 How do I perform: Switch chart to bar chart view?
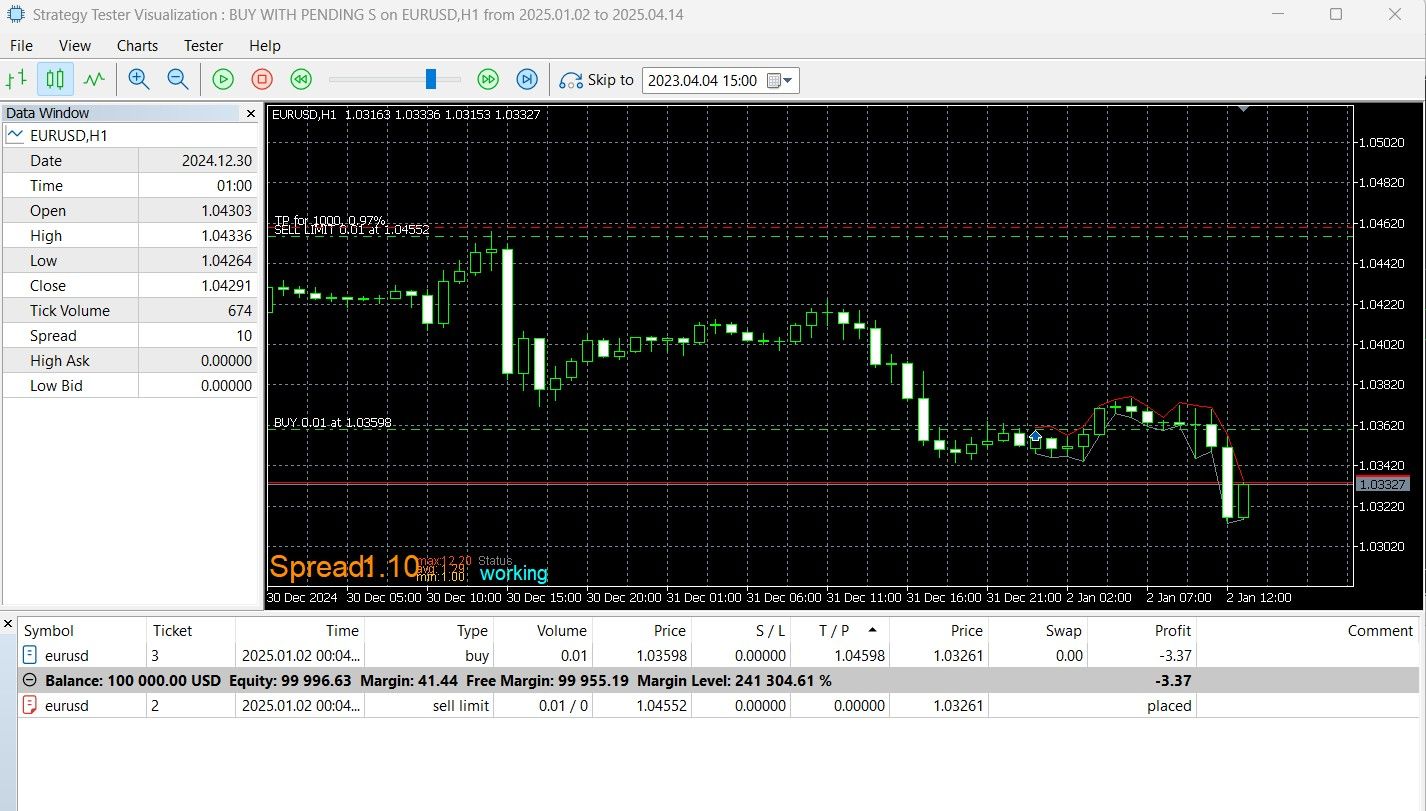pos(17,79)
